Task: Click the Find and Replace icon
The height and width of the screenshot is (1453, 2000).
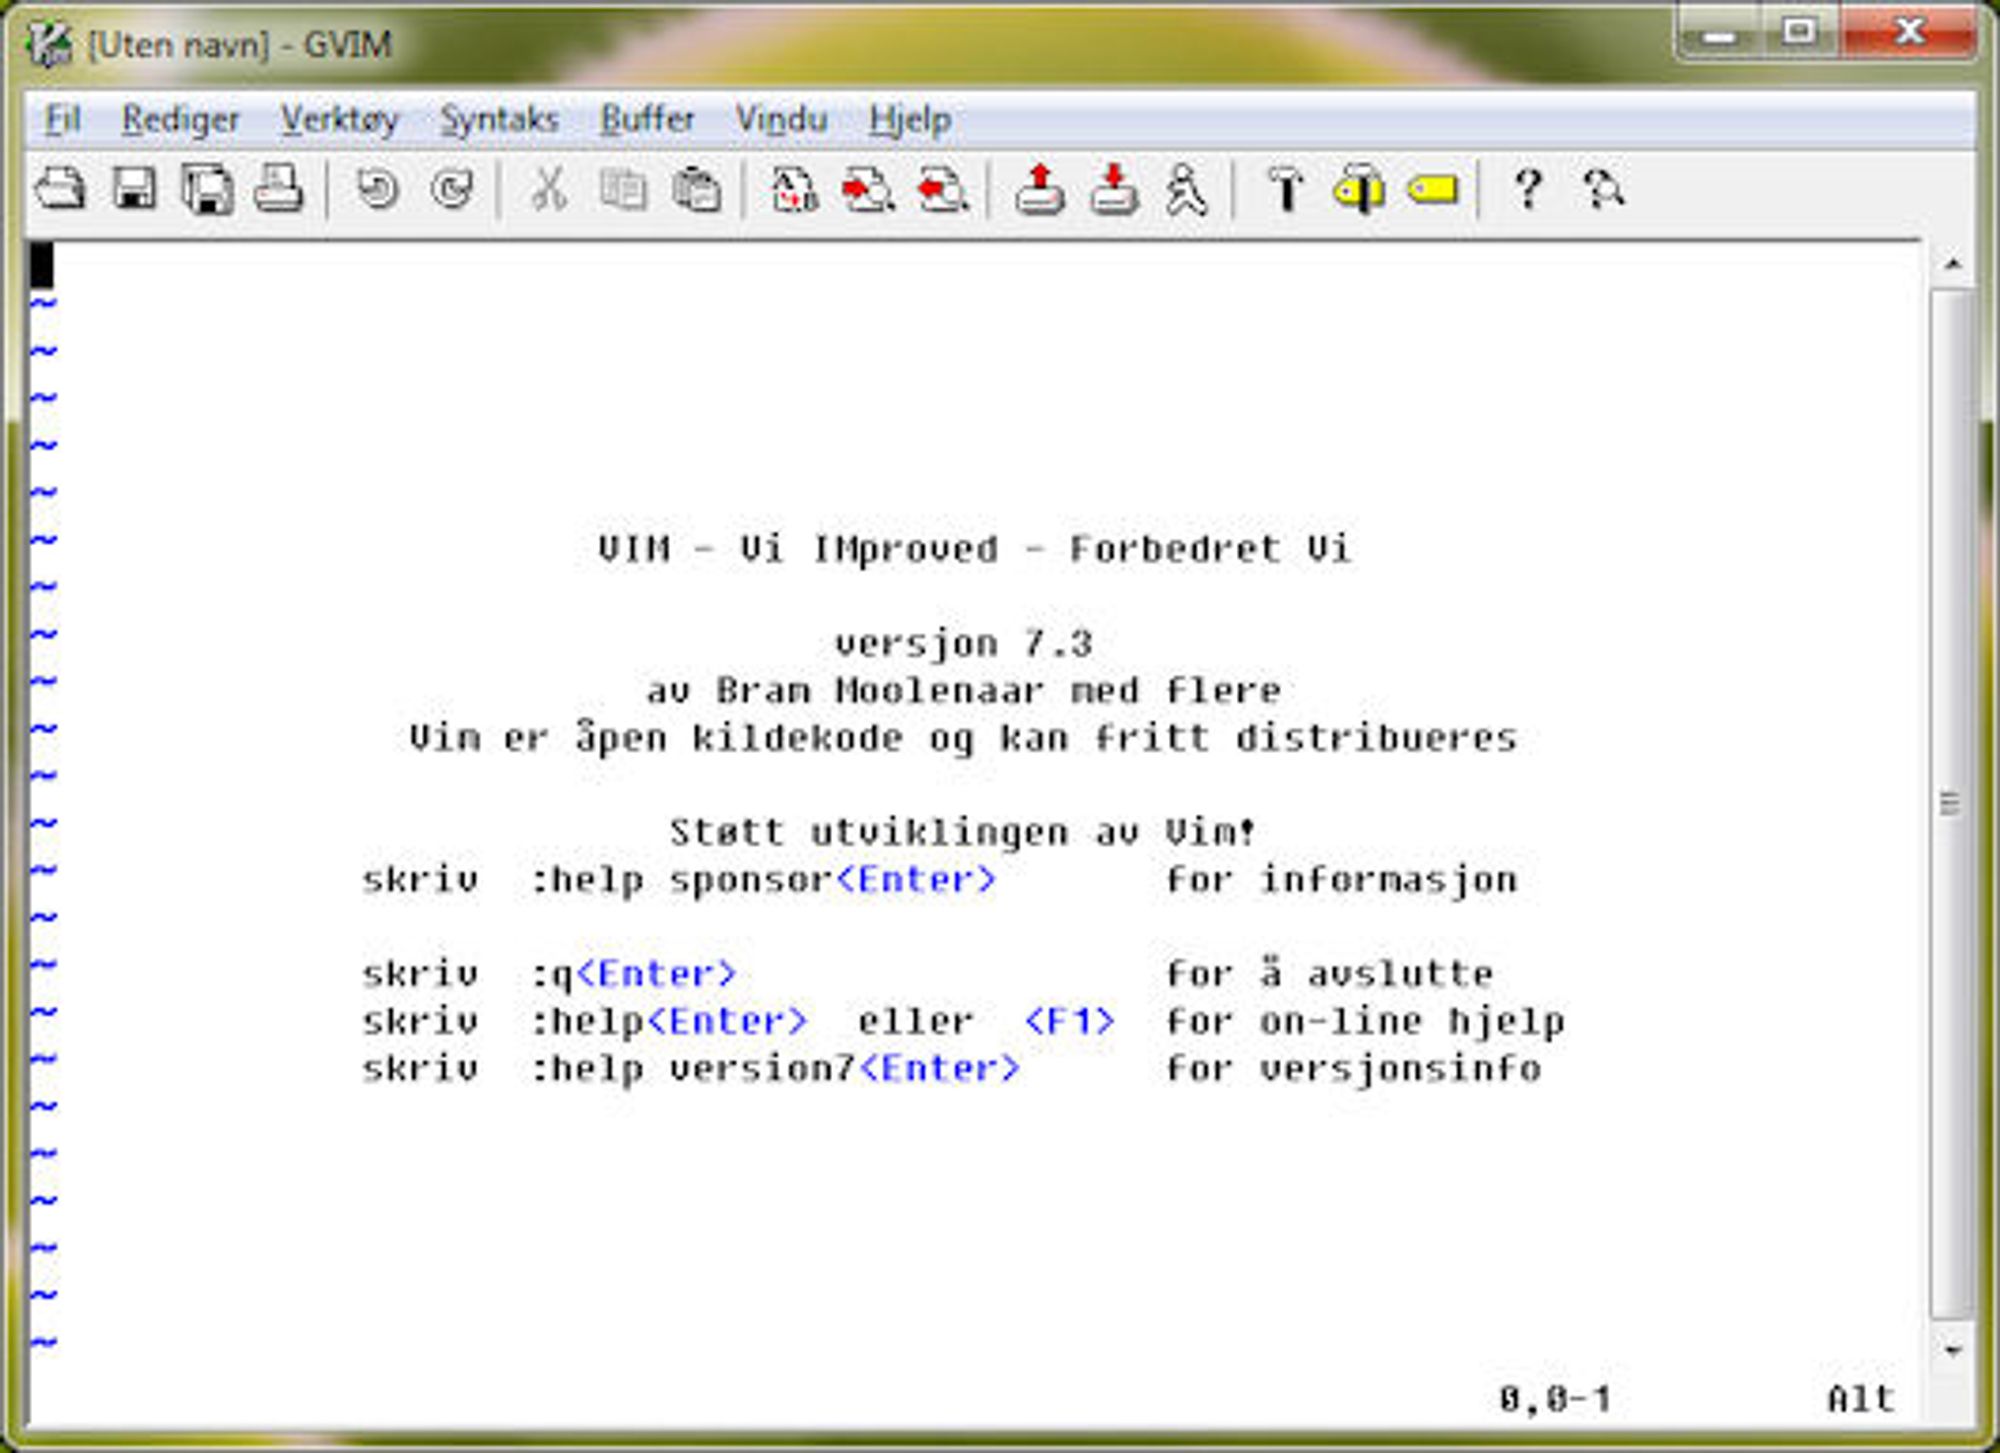Action: click(x=795, y=189)
